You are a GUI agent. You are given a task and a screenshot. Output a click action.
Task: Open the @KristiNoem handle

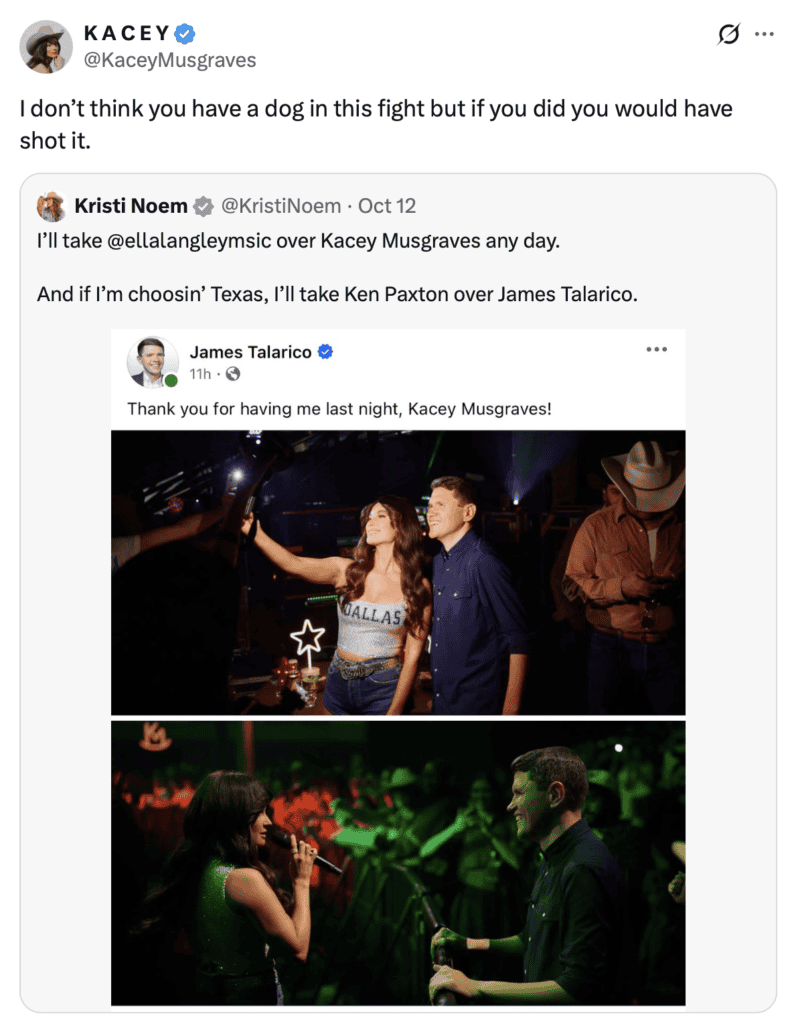[281, 206]
